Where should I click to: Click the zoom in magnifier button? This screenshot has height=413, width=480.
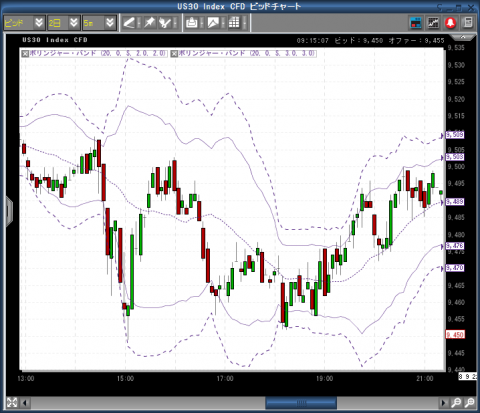[x=456, y=403]
